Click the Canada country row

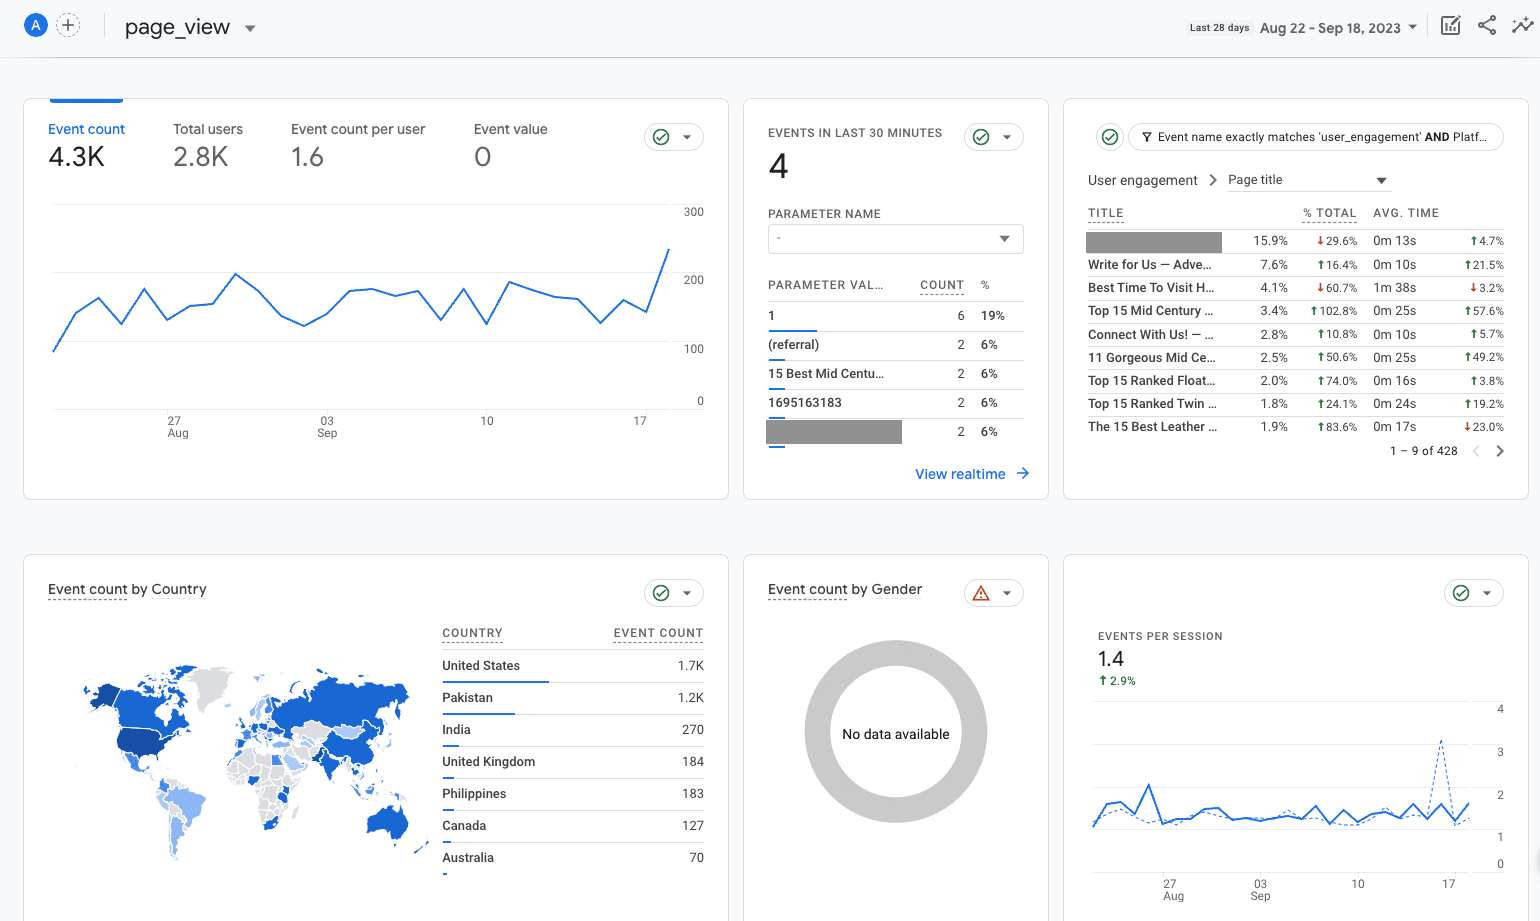573,826
